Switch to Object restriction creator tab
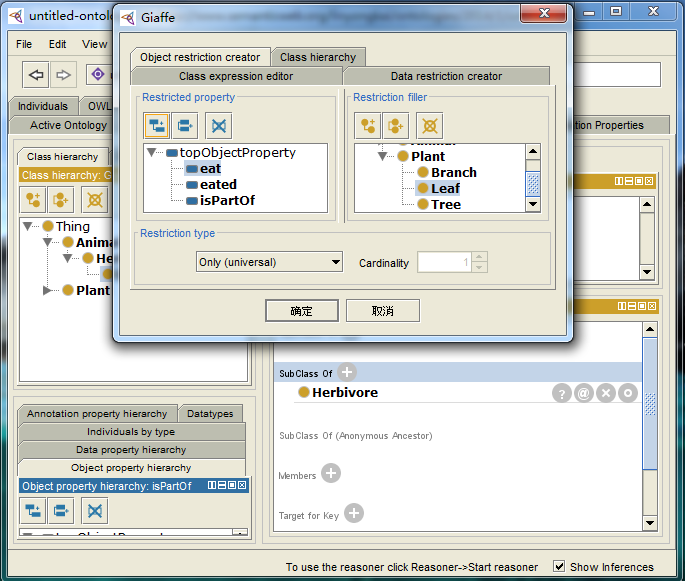The width and height of the screenshot is (685, 581). [200, 57]
